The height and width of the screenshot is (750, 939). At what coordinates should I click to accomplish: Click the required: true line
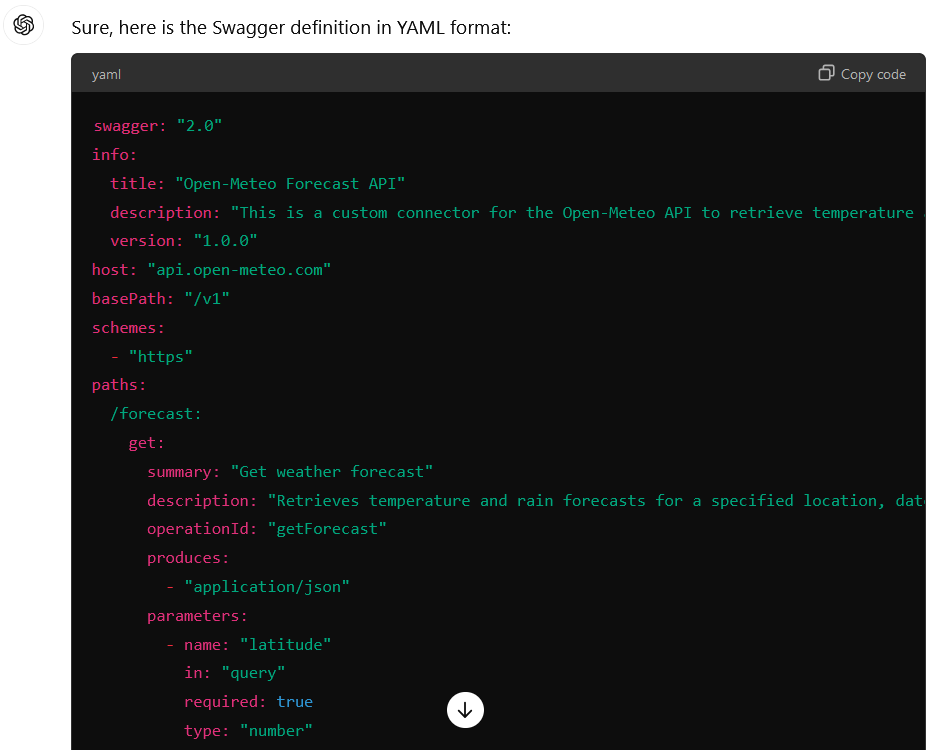tap(249, 701)
